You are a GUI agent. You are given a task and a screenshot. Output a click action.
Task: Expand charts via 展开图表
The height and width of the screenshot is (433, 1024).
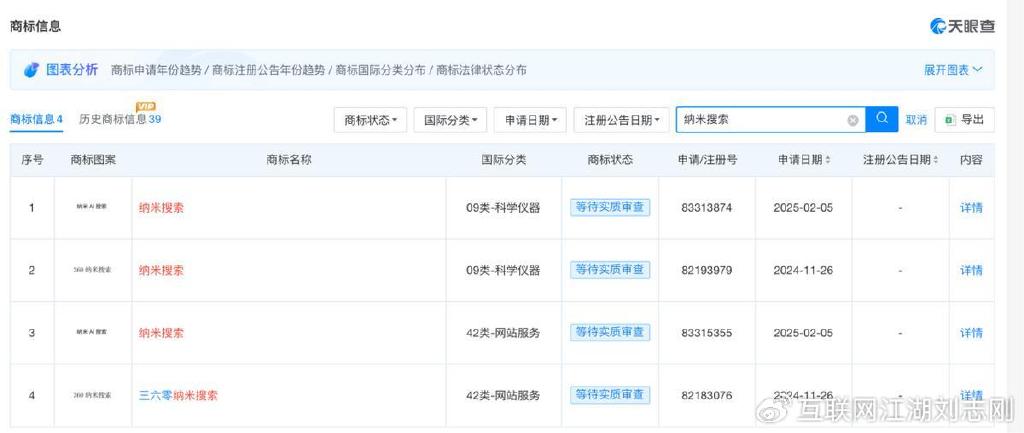click(953, 70)
